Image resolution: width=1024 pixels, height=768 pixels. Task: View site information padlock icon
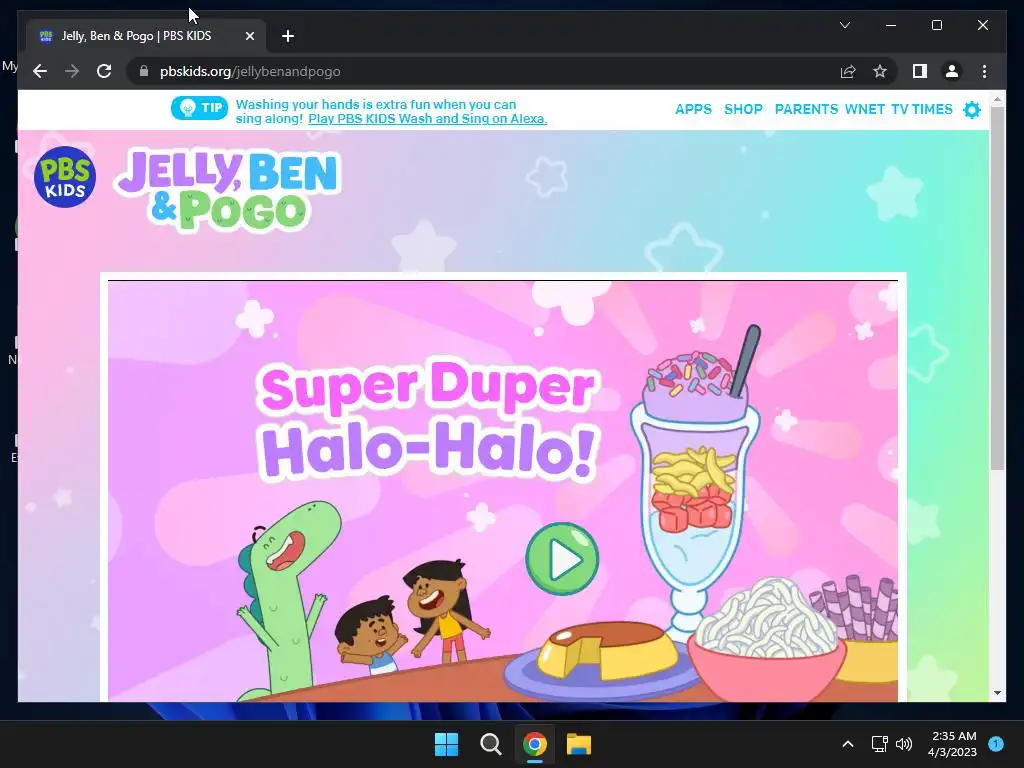(x=144, y=71)
